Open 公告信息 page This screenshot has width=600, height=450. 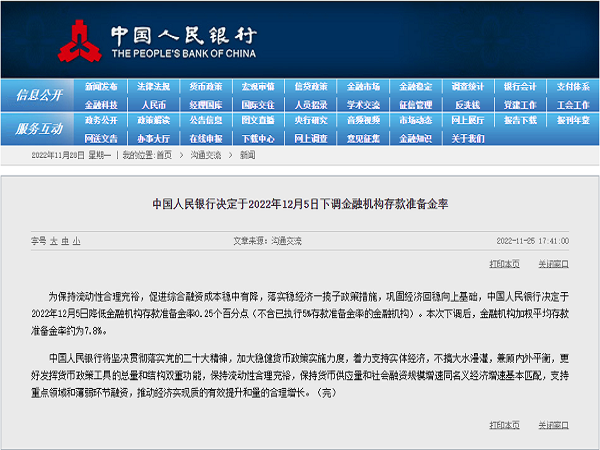[x=206, y=121]
